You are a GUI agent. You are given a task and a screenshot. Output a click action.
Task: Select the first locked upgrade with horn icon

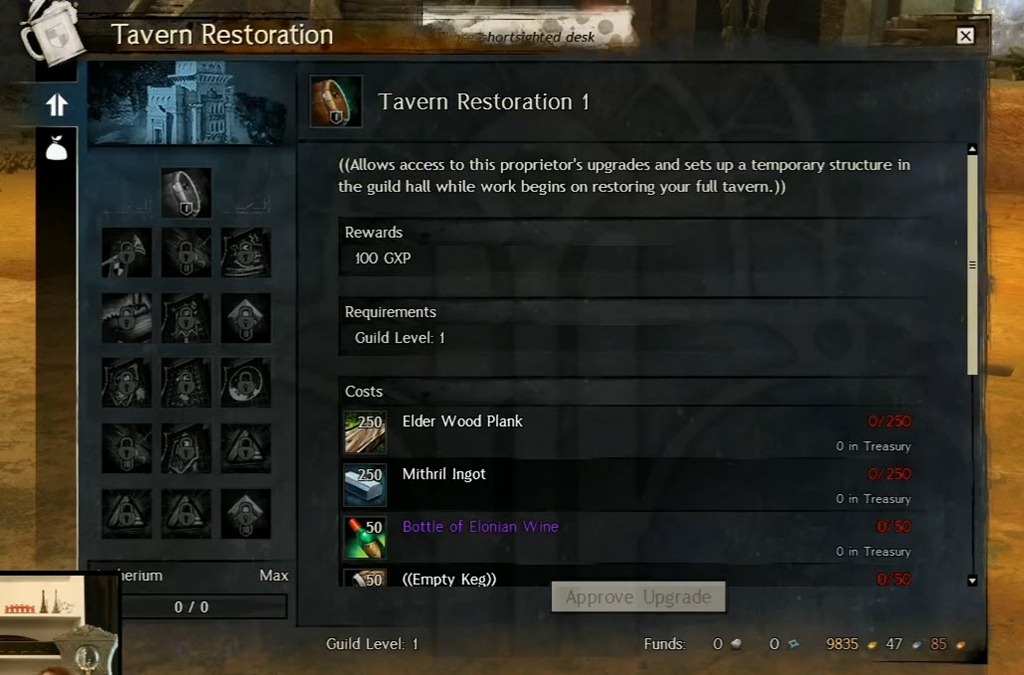(127, 253)
